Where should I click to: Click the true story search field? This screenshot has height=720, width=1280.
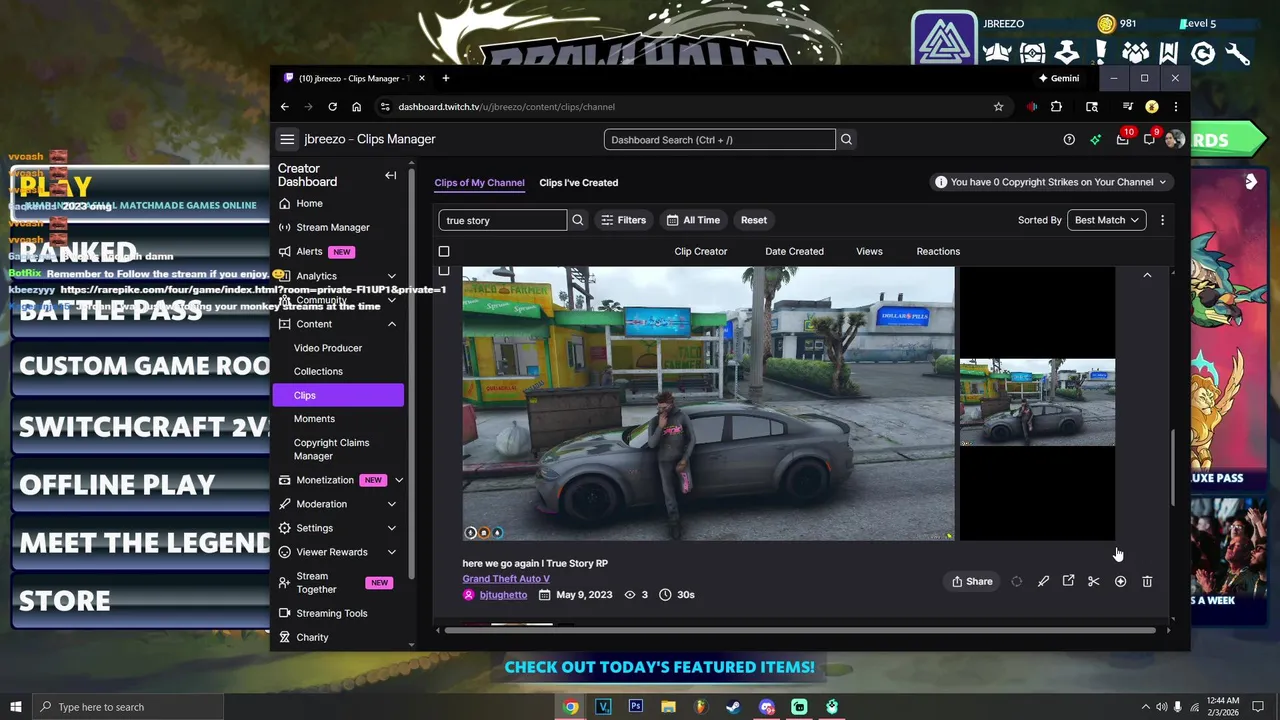[x=503, y=220]
